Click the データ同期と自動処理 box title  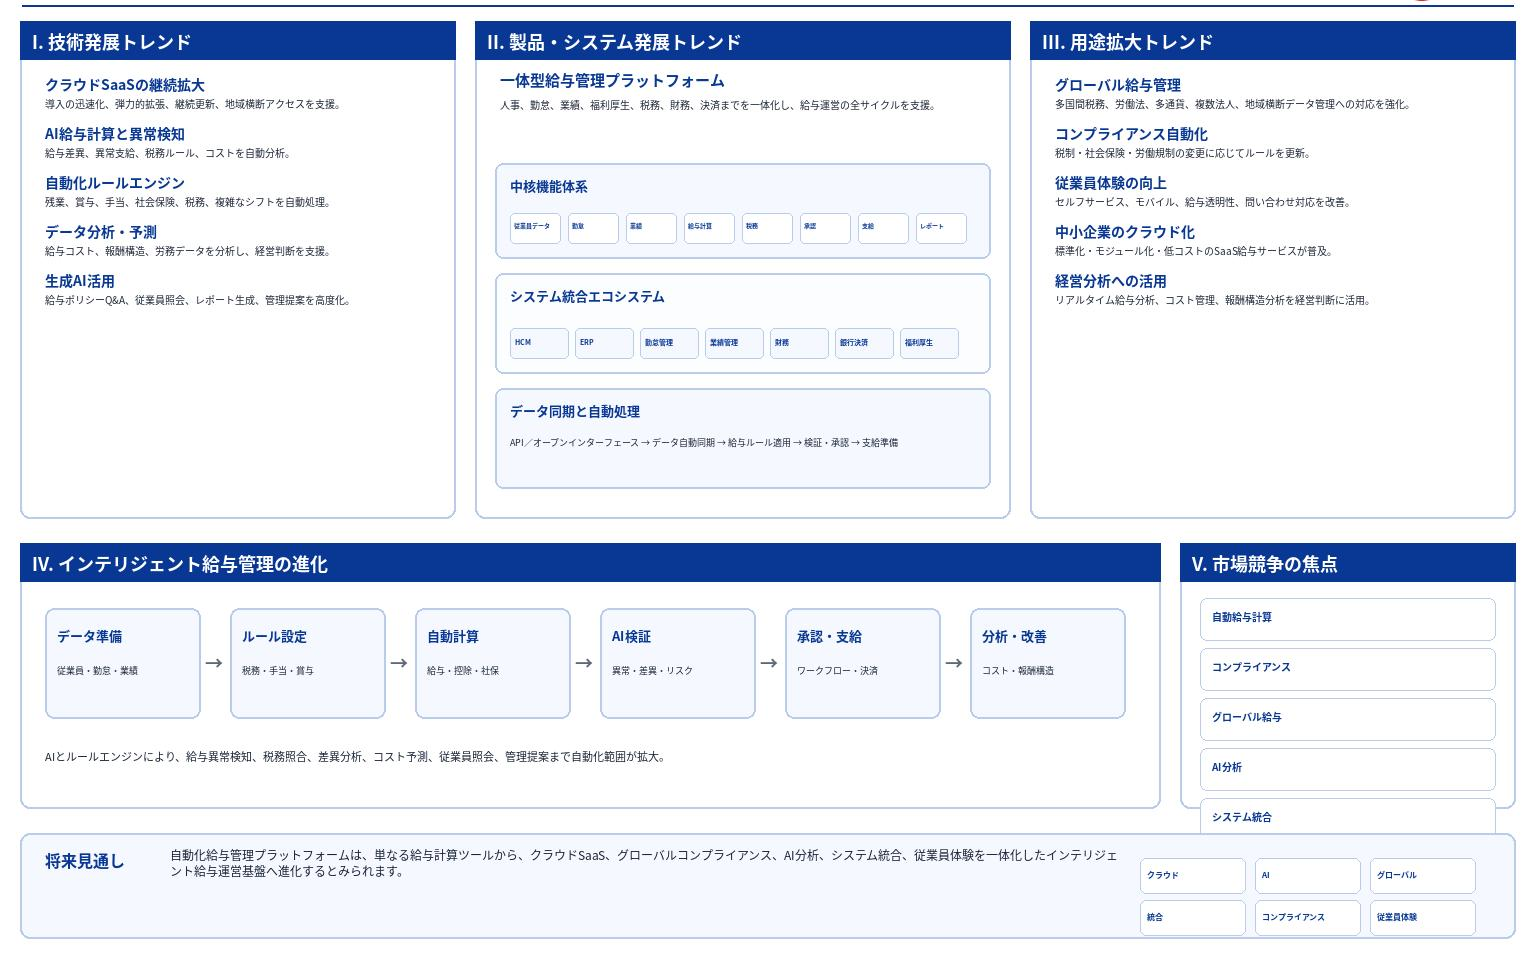(575, 411)
